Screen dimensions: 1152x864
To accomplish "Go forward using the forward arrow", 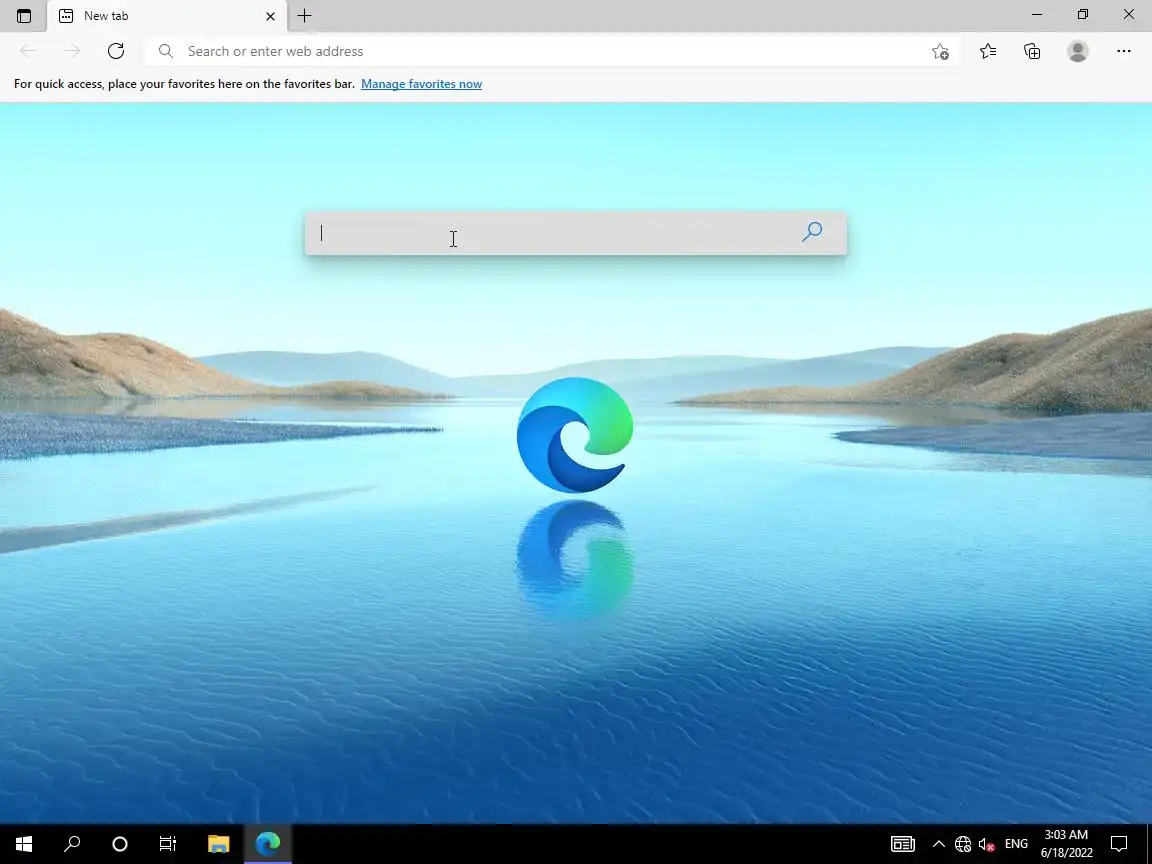I will (71, 51).
